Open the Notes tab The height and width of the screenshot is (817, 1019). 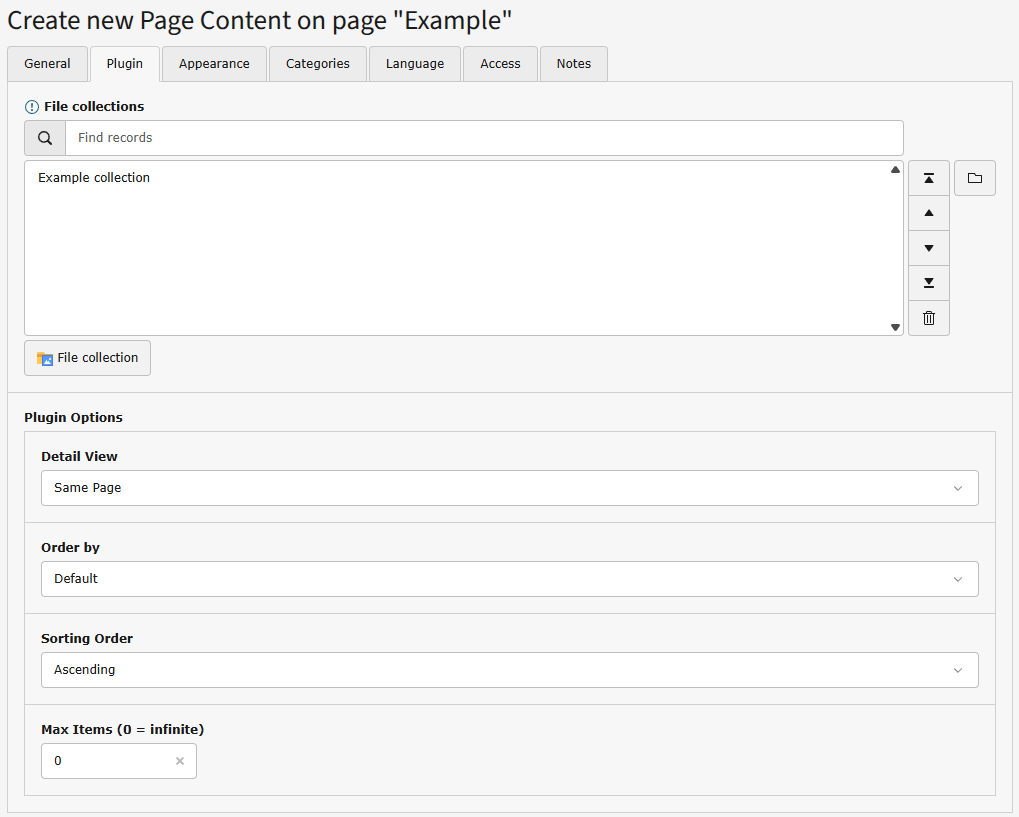tap(573, 63)
